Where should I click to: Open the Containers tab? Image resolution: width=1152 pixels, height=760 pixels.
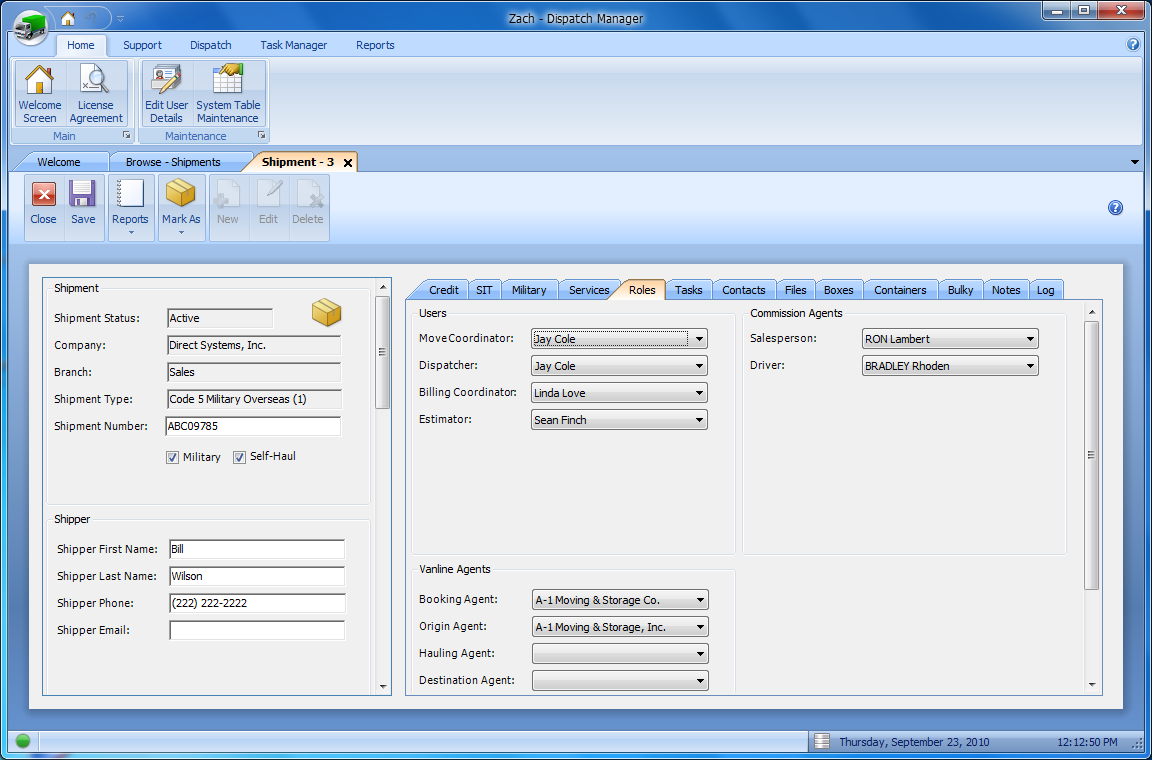[900, 290]
